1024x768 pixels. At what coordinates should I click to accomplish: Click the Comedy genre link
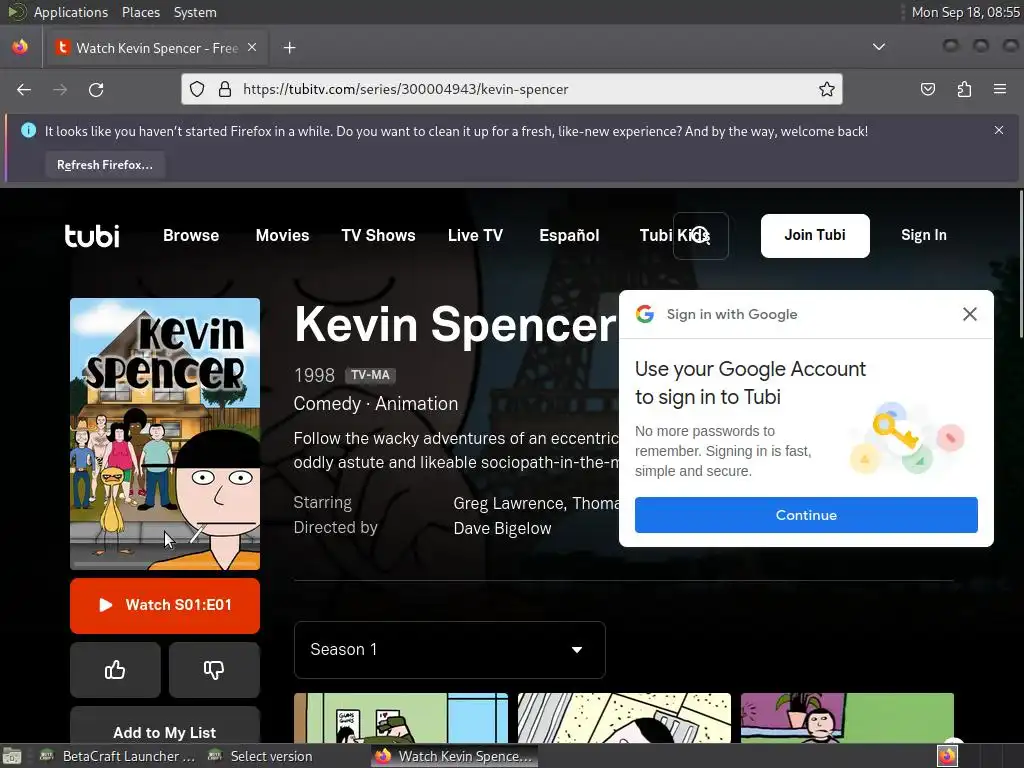pyautogui.click(x=327, y=404)
